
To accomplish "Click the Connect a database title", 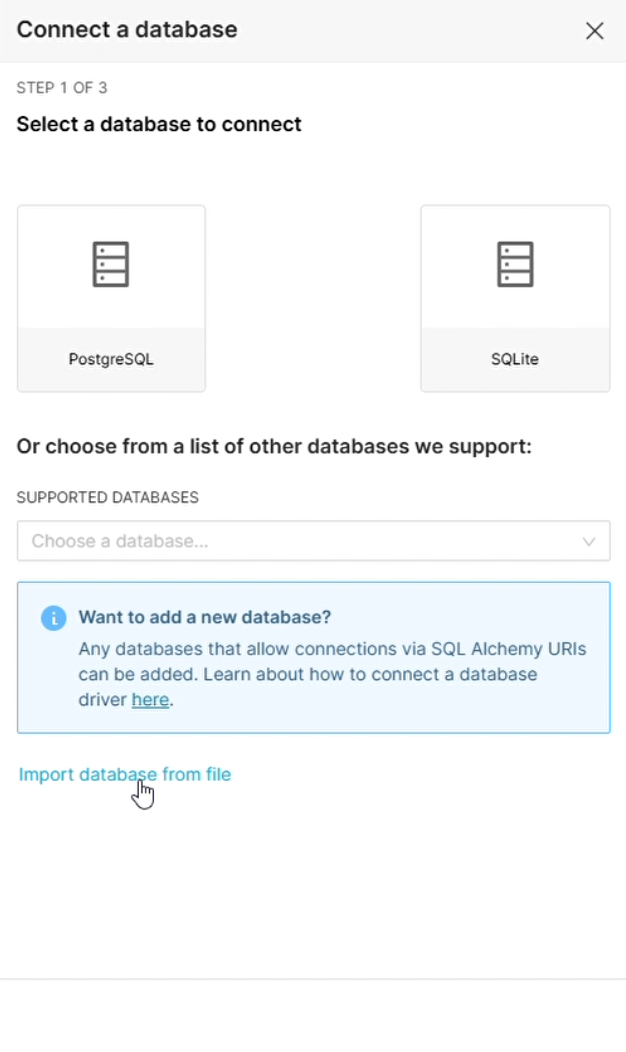I will coord(127,30).
